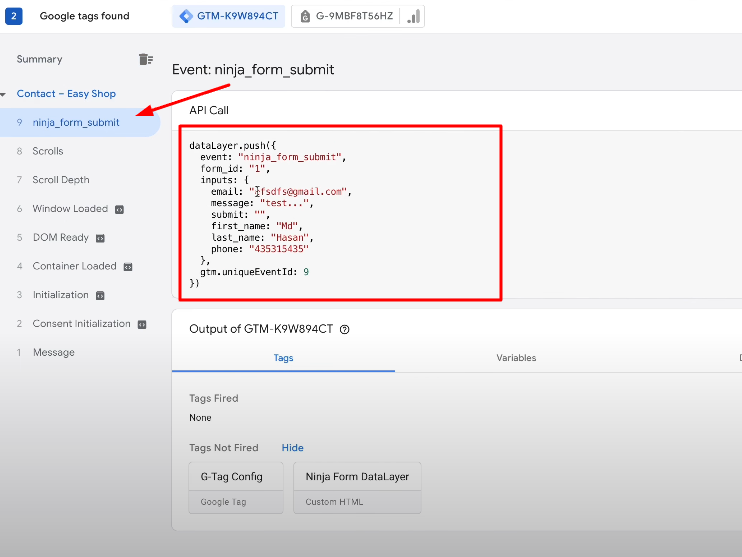742x557 pixels.
Task: Click the Tags Fired label
Action: (214, 398)
